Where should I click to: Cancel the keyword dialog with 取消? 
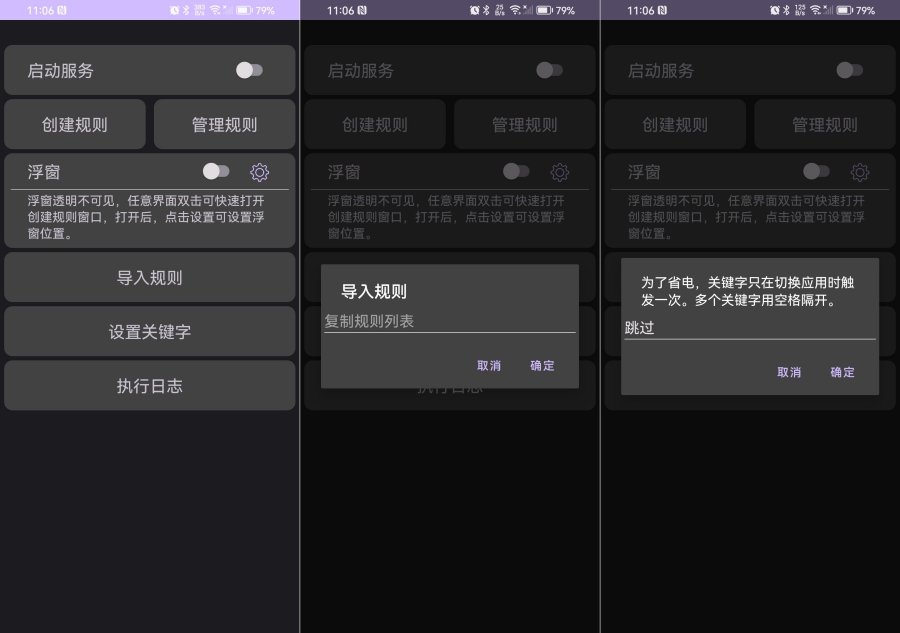pyautogui.click(x=789, y=372)
